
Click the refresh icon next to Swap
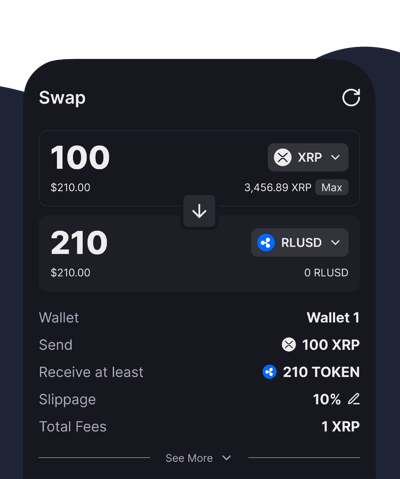coord(351,97)
